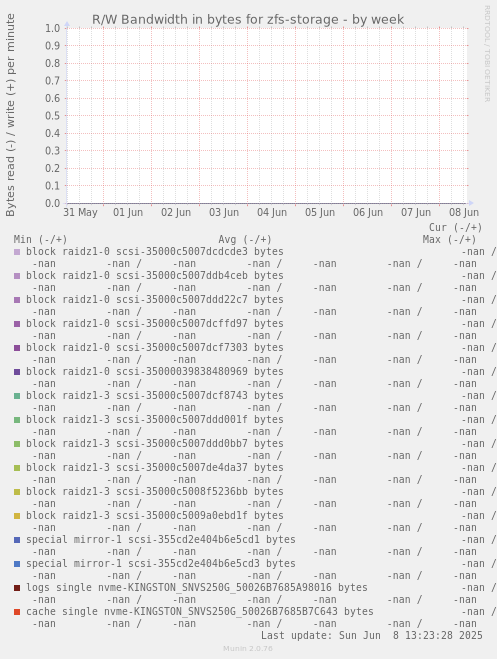497x659 pixels.
Task: Click the '06 Jun' date label
Action: click(368, 212)
